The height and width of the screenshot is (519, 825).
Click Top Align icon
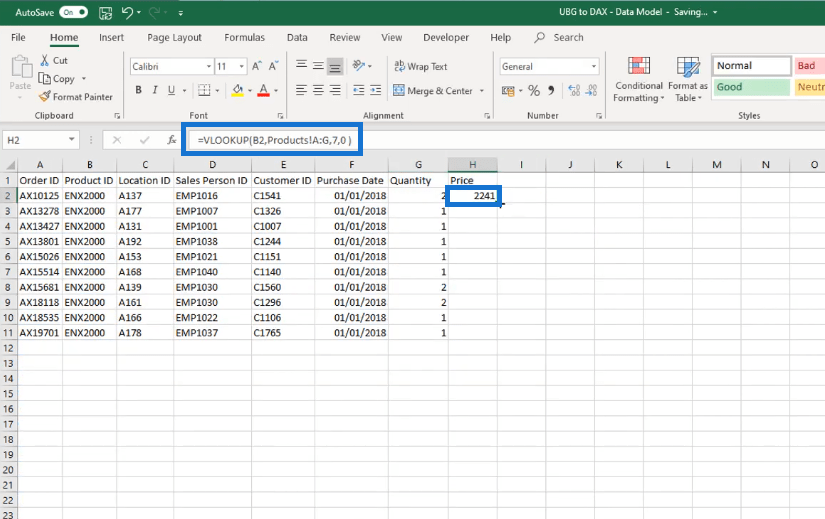click(301, 65)
